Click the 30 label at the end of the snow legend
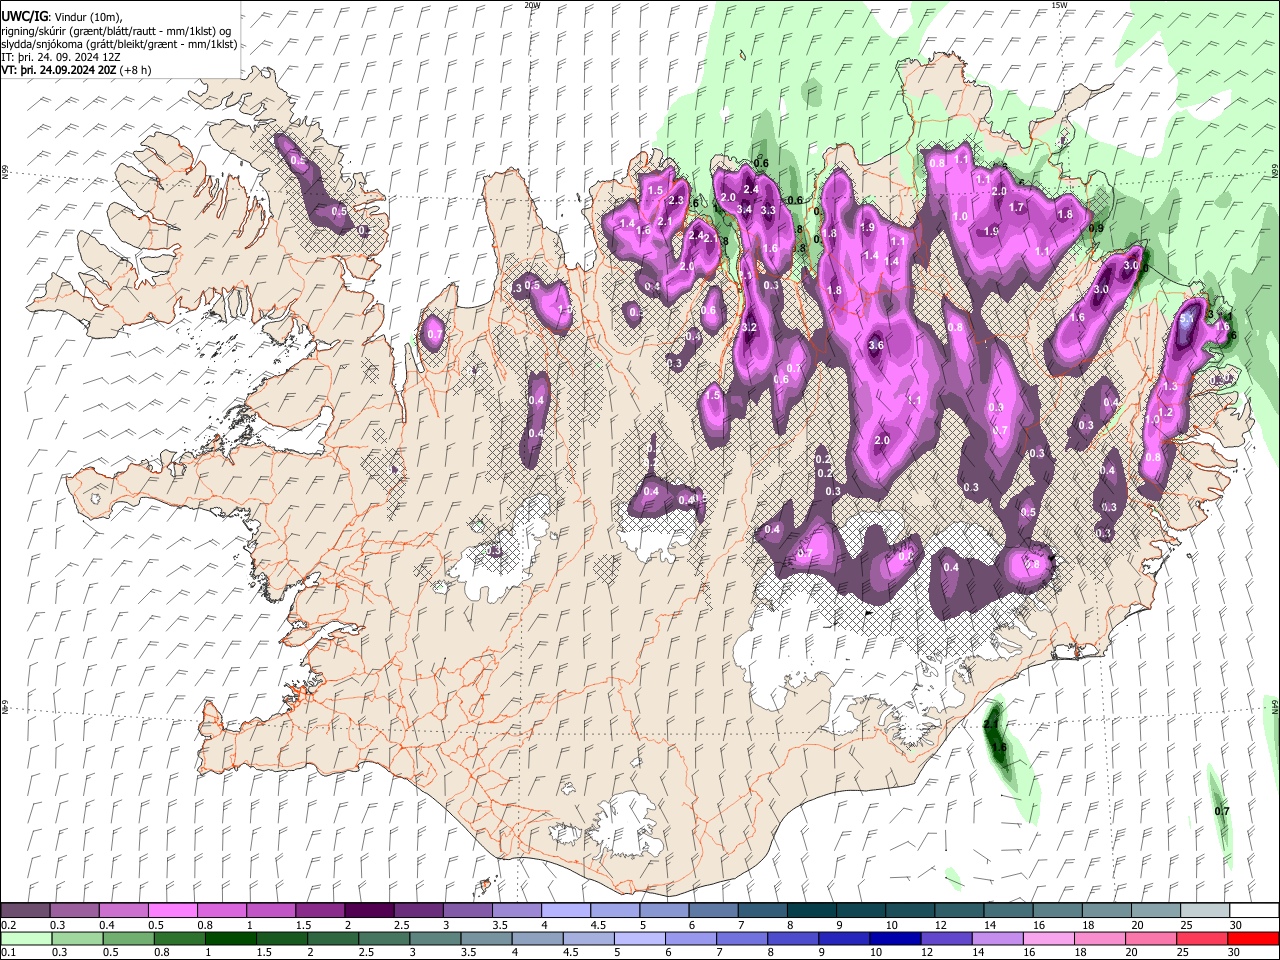This screenshot has width=1280, height=960. (x=1236, y=925)
